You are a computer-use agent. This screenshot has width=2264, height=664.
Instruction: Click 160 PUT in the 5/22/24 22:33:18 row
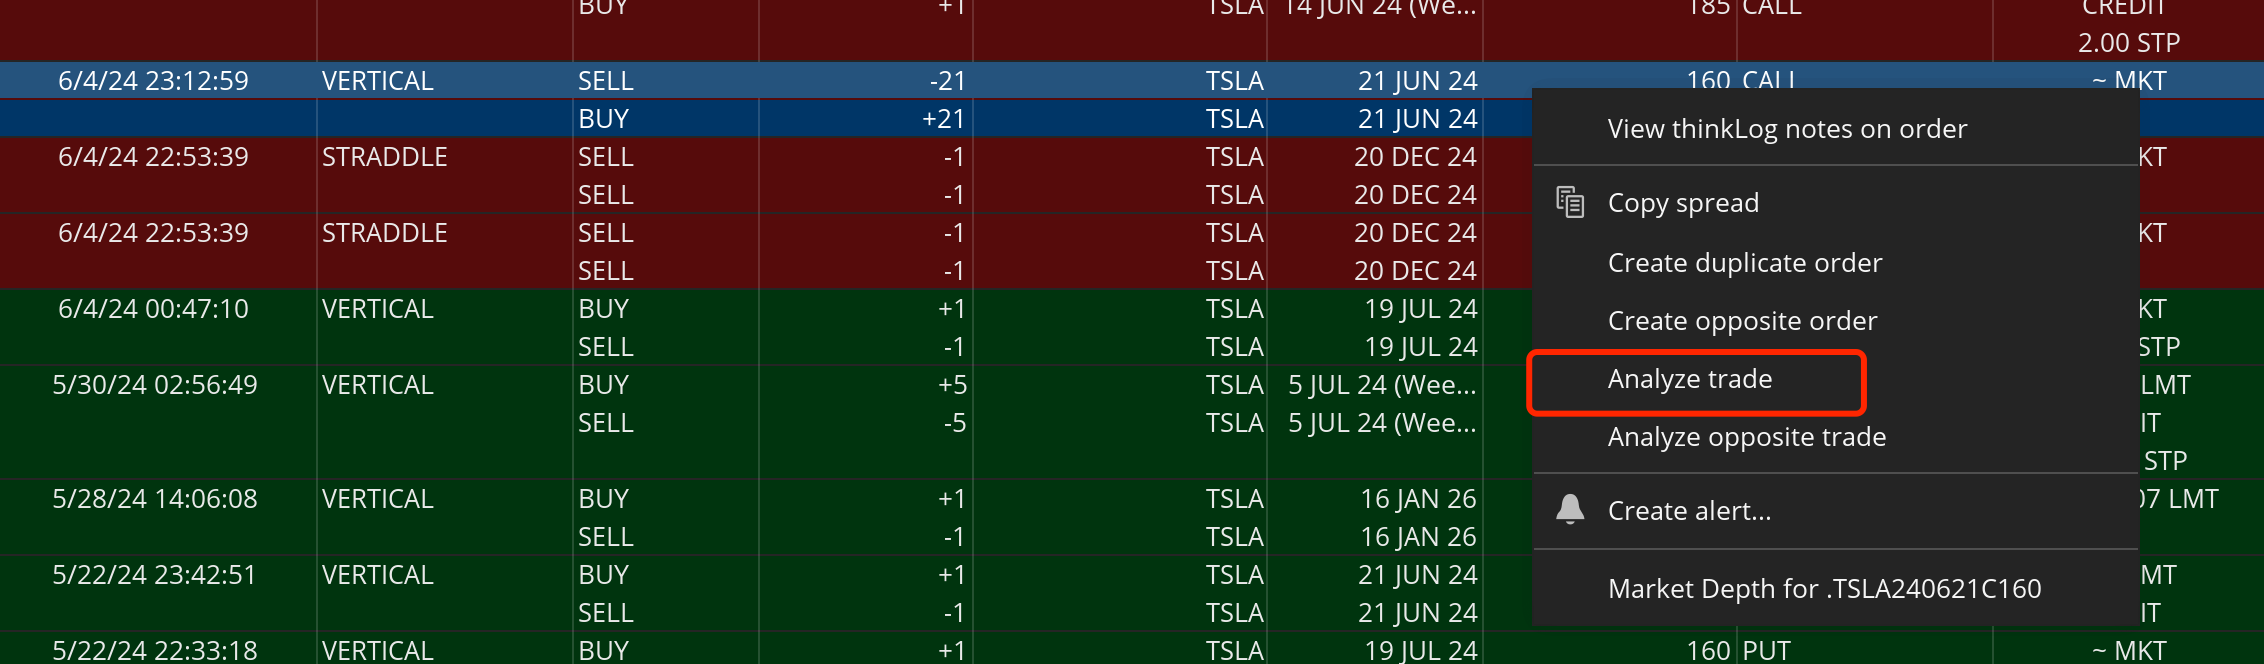point(1739,650)
